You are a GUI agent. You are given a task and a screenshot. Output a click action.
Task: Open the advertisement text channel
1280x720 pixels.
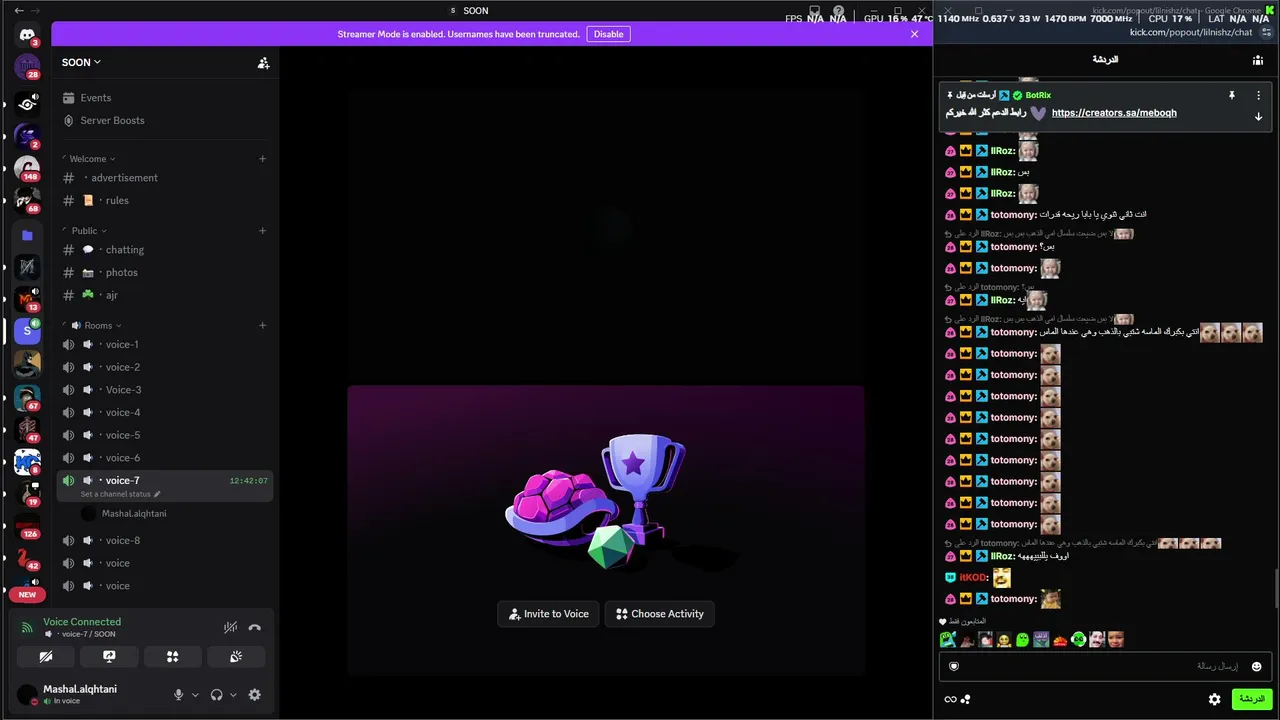(x=165, y=178)
